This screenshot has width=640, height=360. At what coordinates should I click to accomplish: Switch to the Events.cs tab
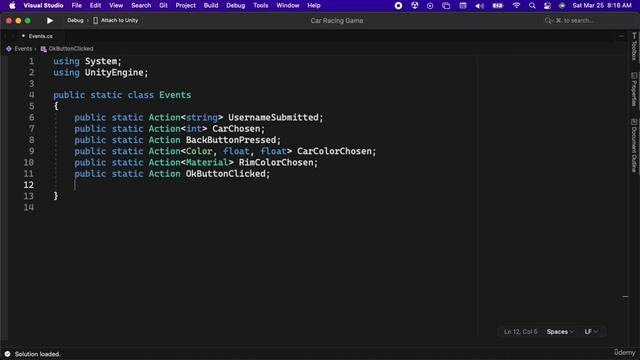coord(40,36)
